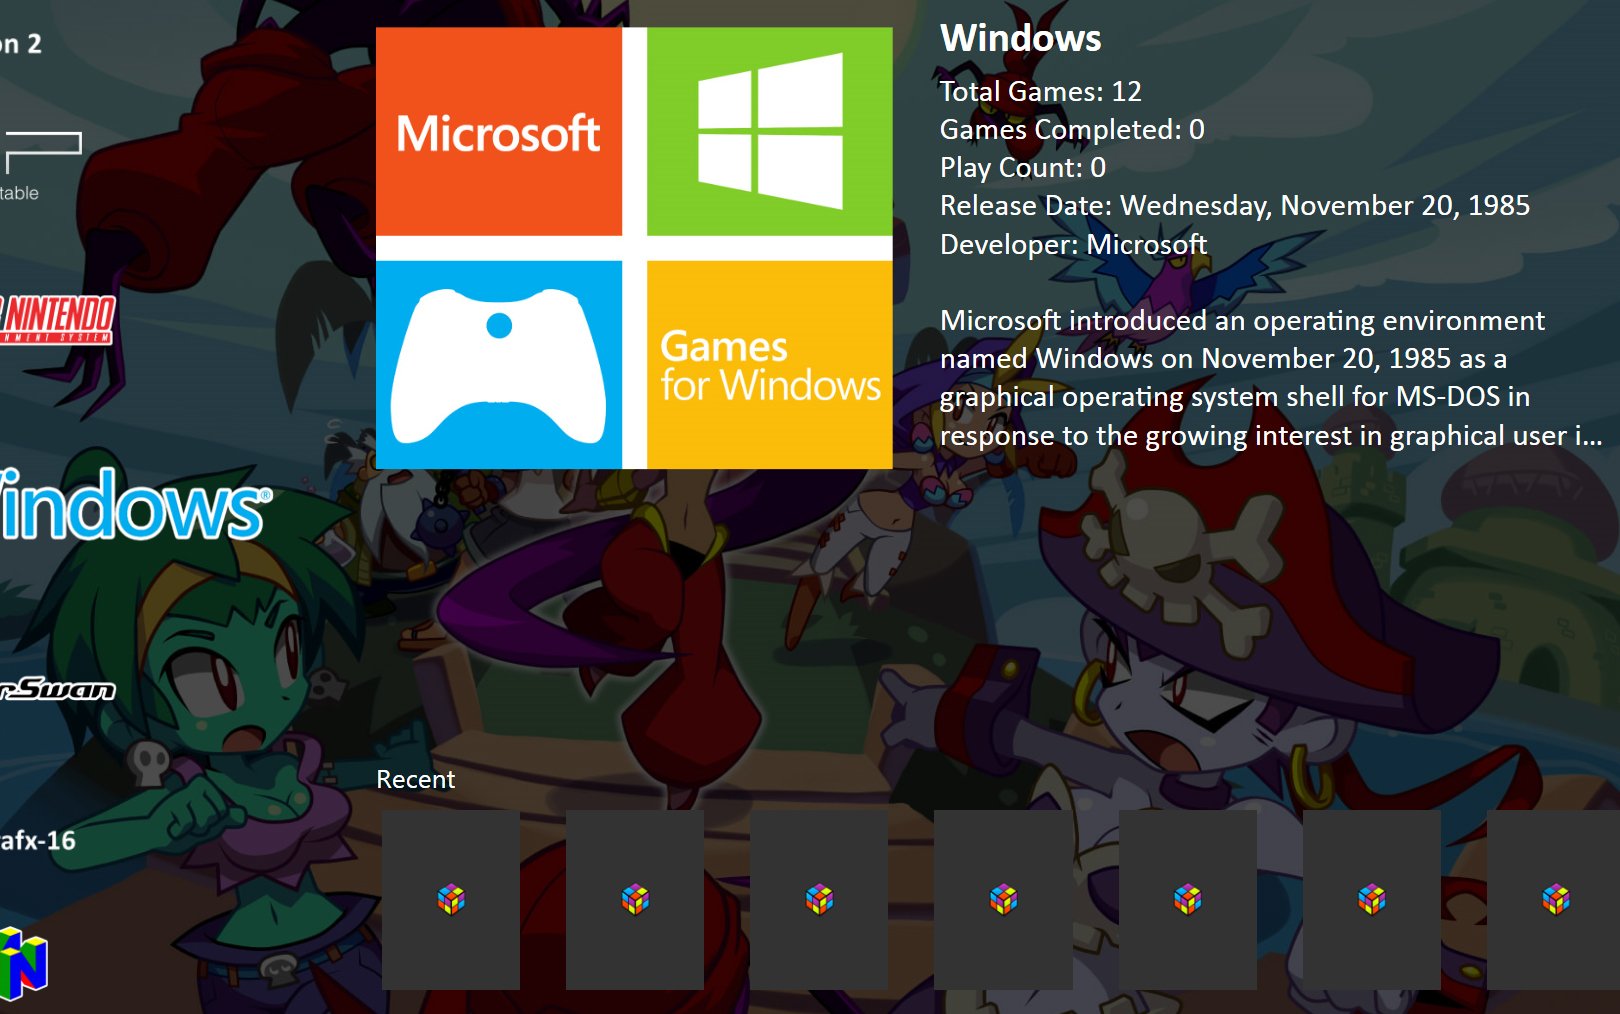Viewport: 1620px width, 1014px height.
Task: Open the seventh Recent game thumbnail
Action: (x=1553, y=899)
